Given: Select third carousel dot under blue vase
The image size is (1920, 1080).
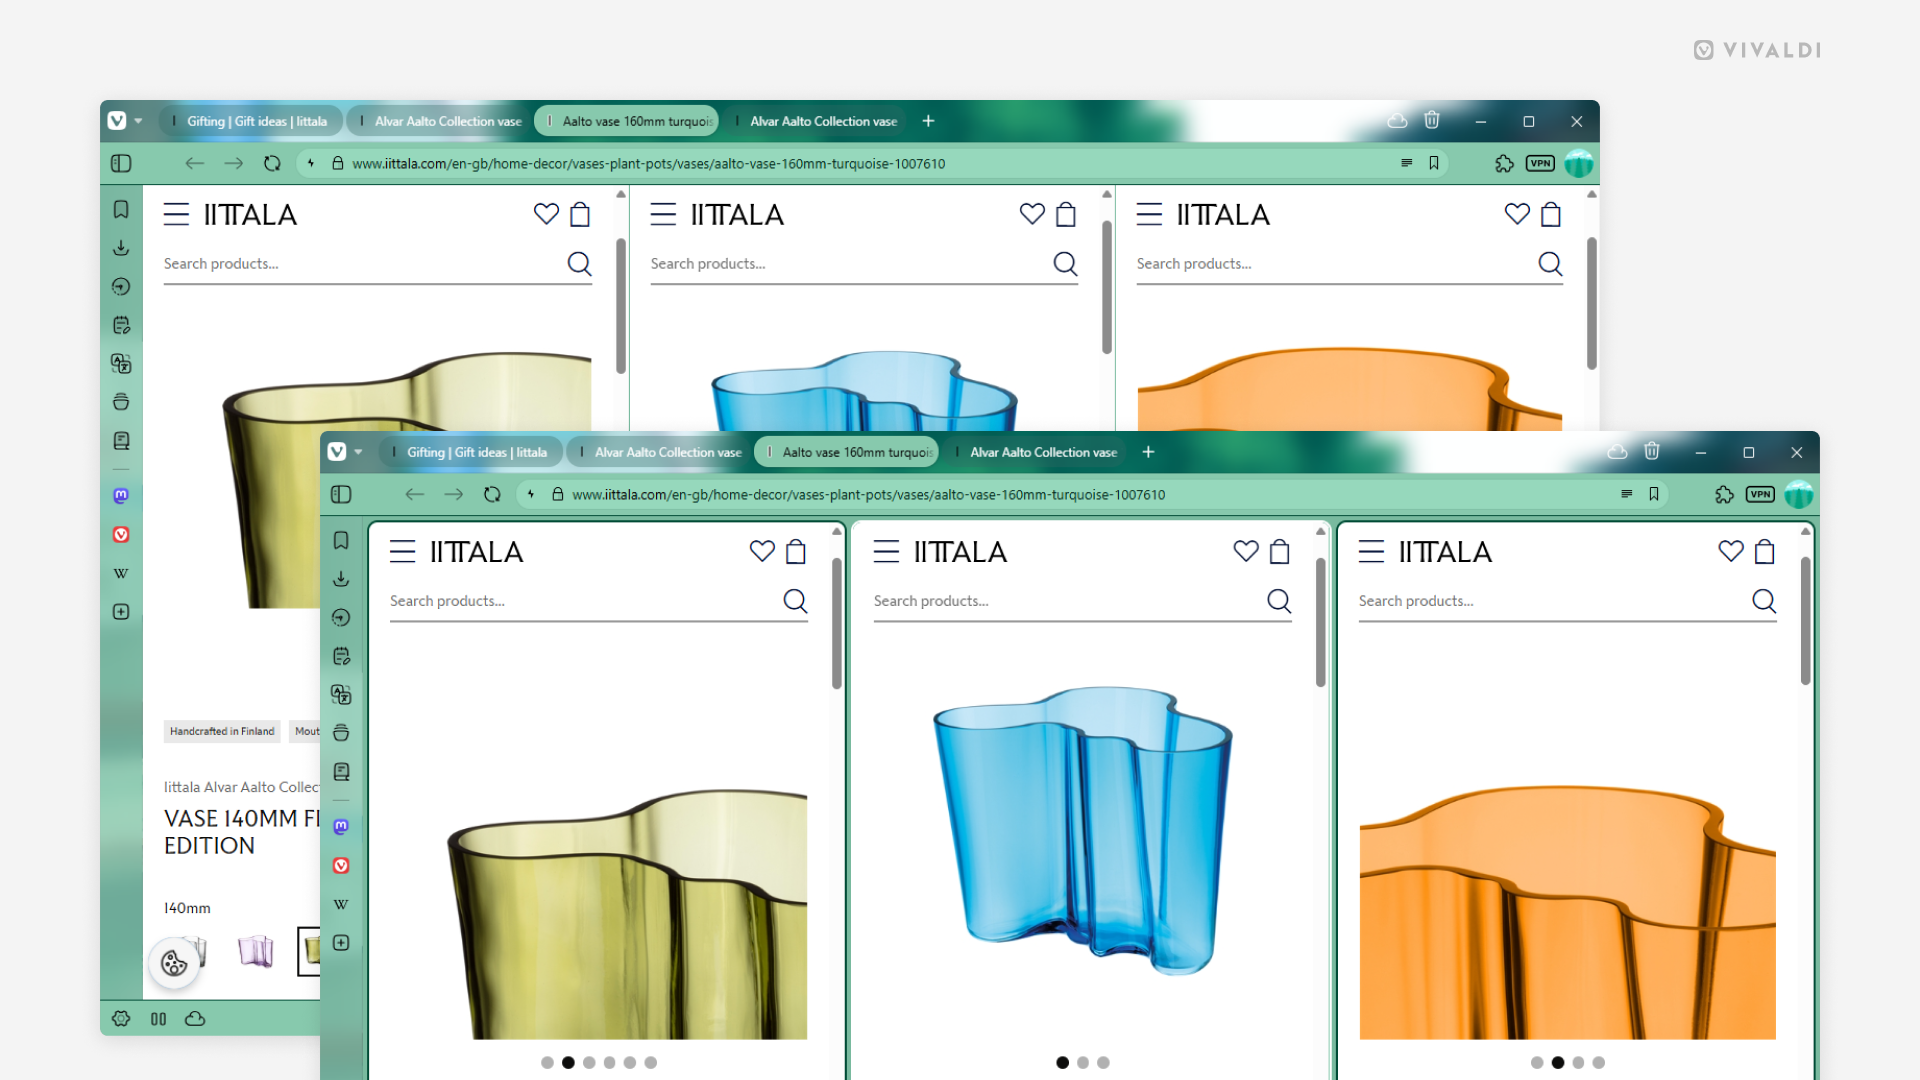Looking at the screenshot, I should coord(1103,1062).
